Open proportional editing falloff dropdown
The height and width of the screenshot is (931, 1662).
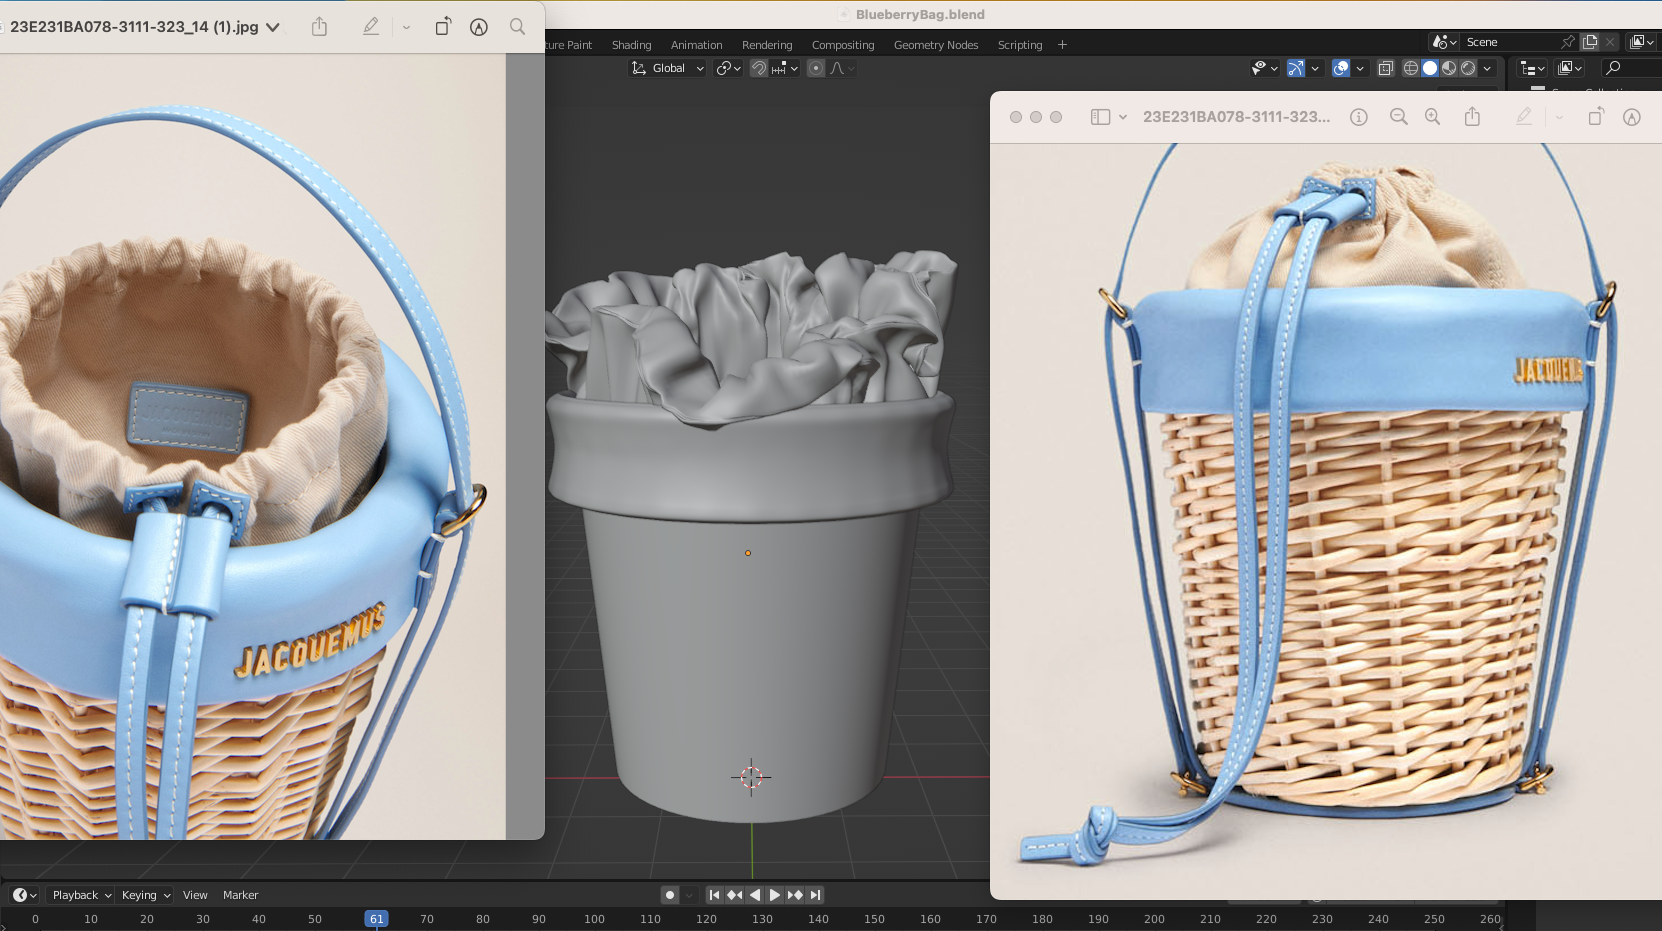(842, 68)
